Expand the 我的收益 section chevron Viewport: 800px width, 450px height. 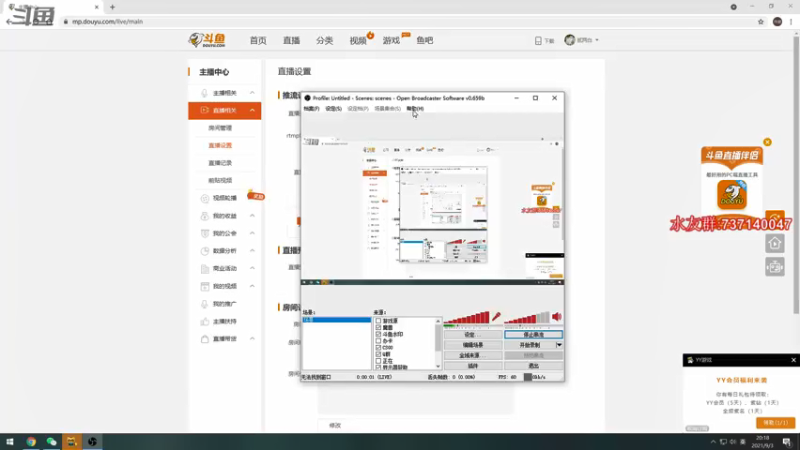tap(252, 216)
